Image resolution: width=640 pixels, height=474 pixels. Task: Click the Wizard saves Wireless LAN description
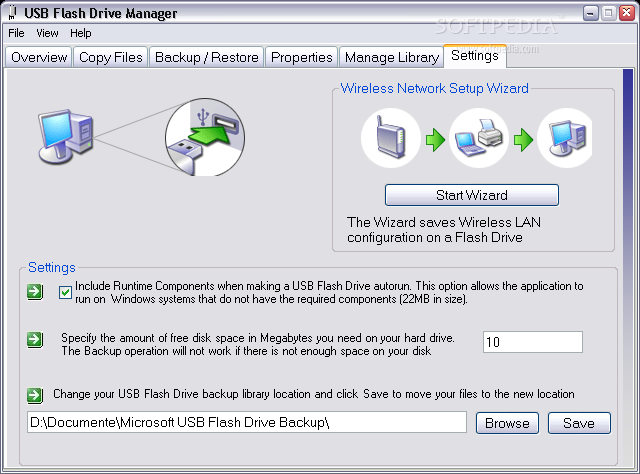444,230
